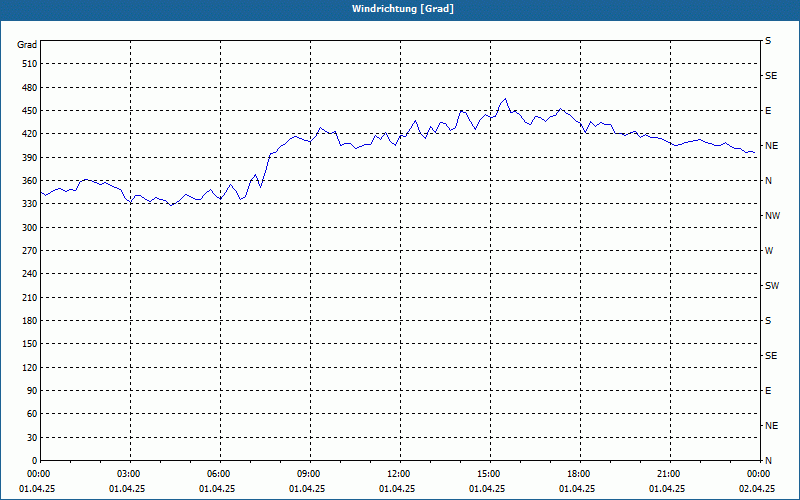The height and width of the screenshot is (500, 800).
Task: Click the N compass label beside 360 gridline
Action: pos(768,181)
